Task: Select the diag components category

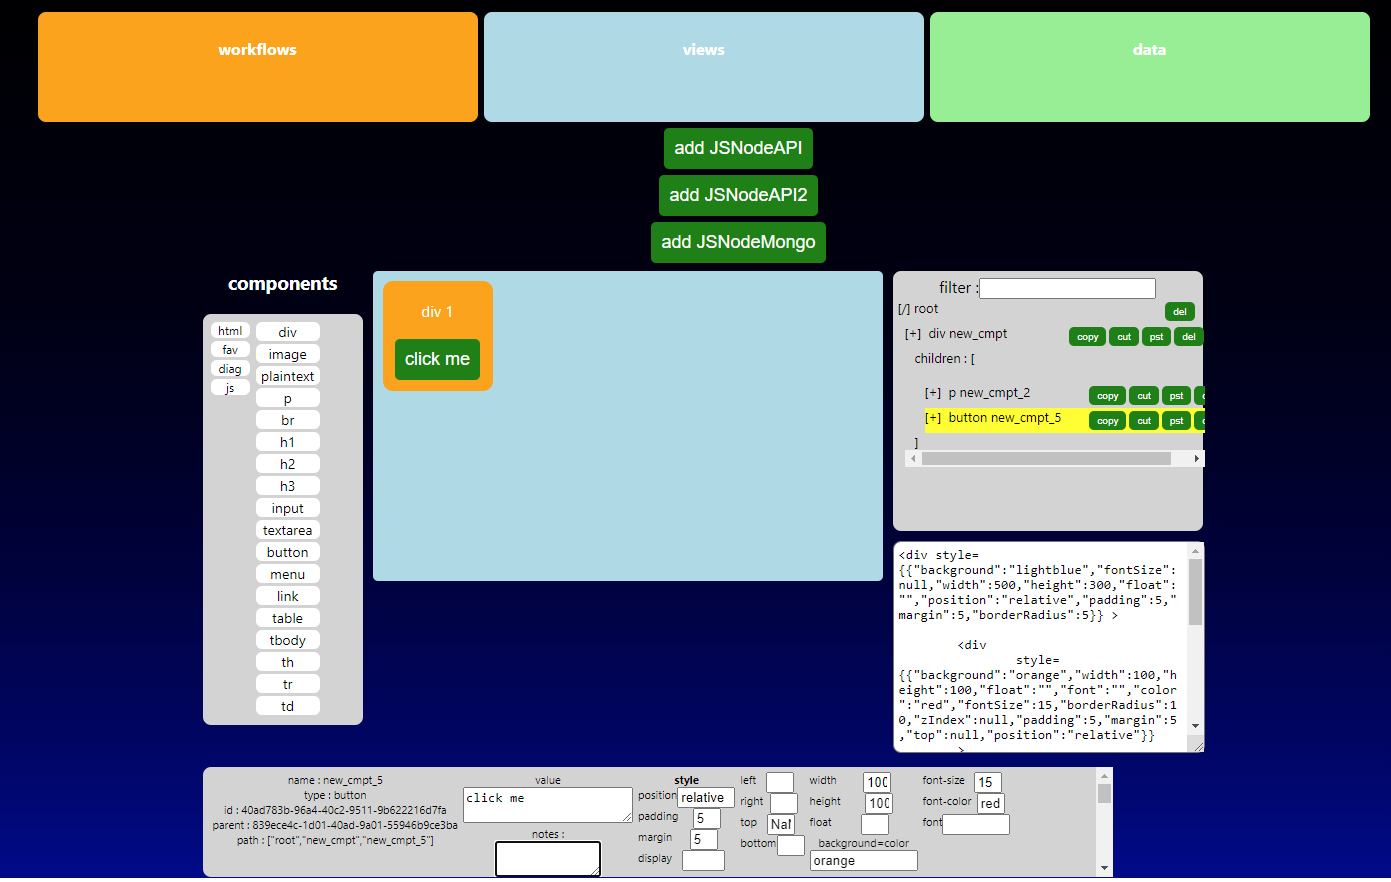Action: [230, 369]
